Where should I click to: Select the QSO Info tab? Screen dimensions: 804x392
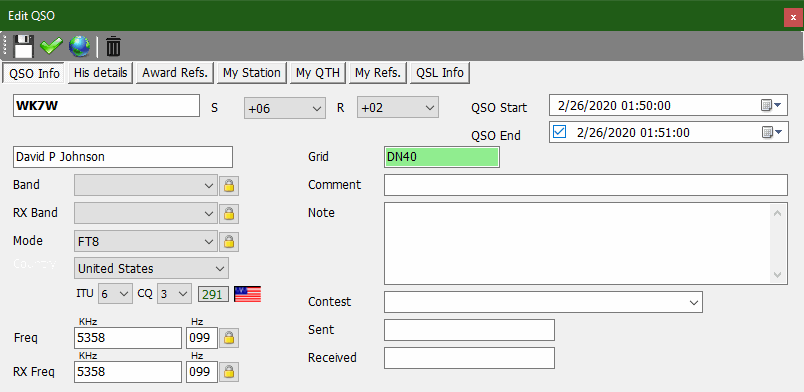point(34,73)
